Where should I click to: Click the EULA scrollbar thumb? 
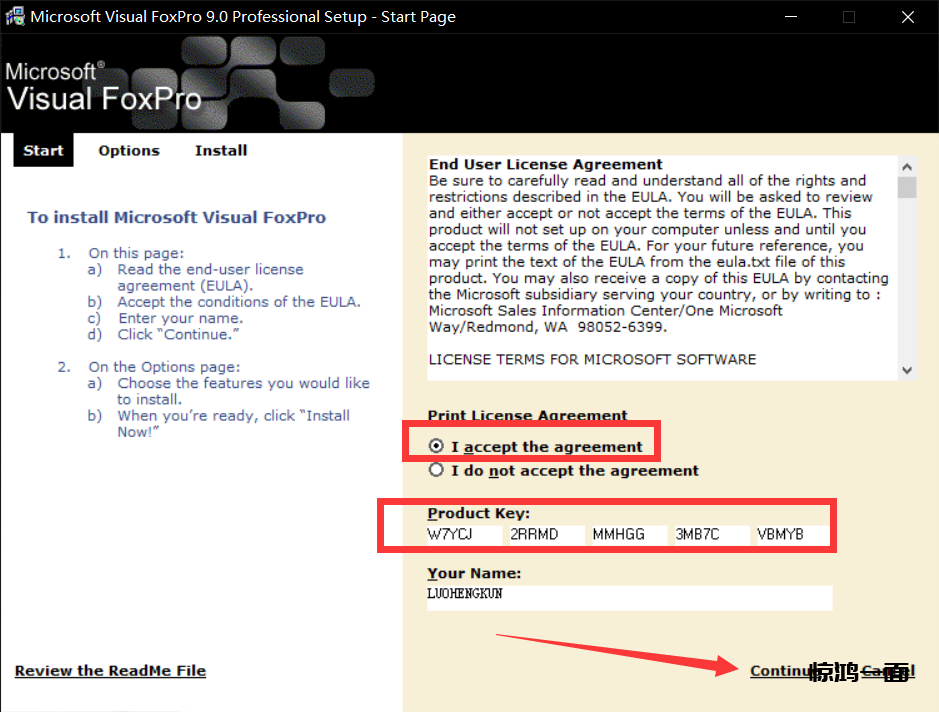[x=907, y=189]
